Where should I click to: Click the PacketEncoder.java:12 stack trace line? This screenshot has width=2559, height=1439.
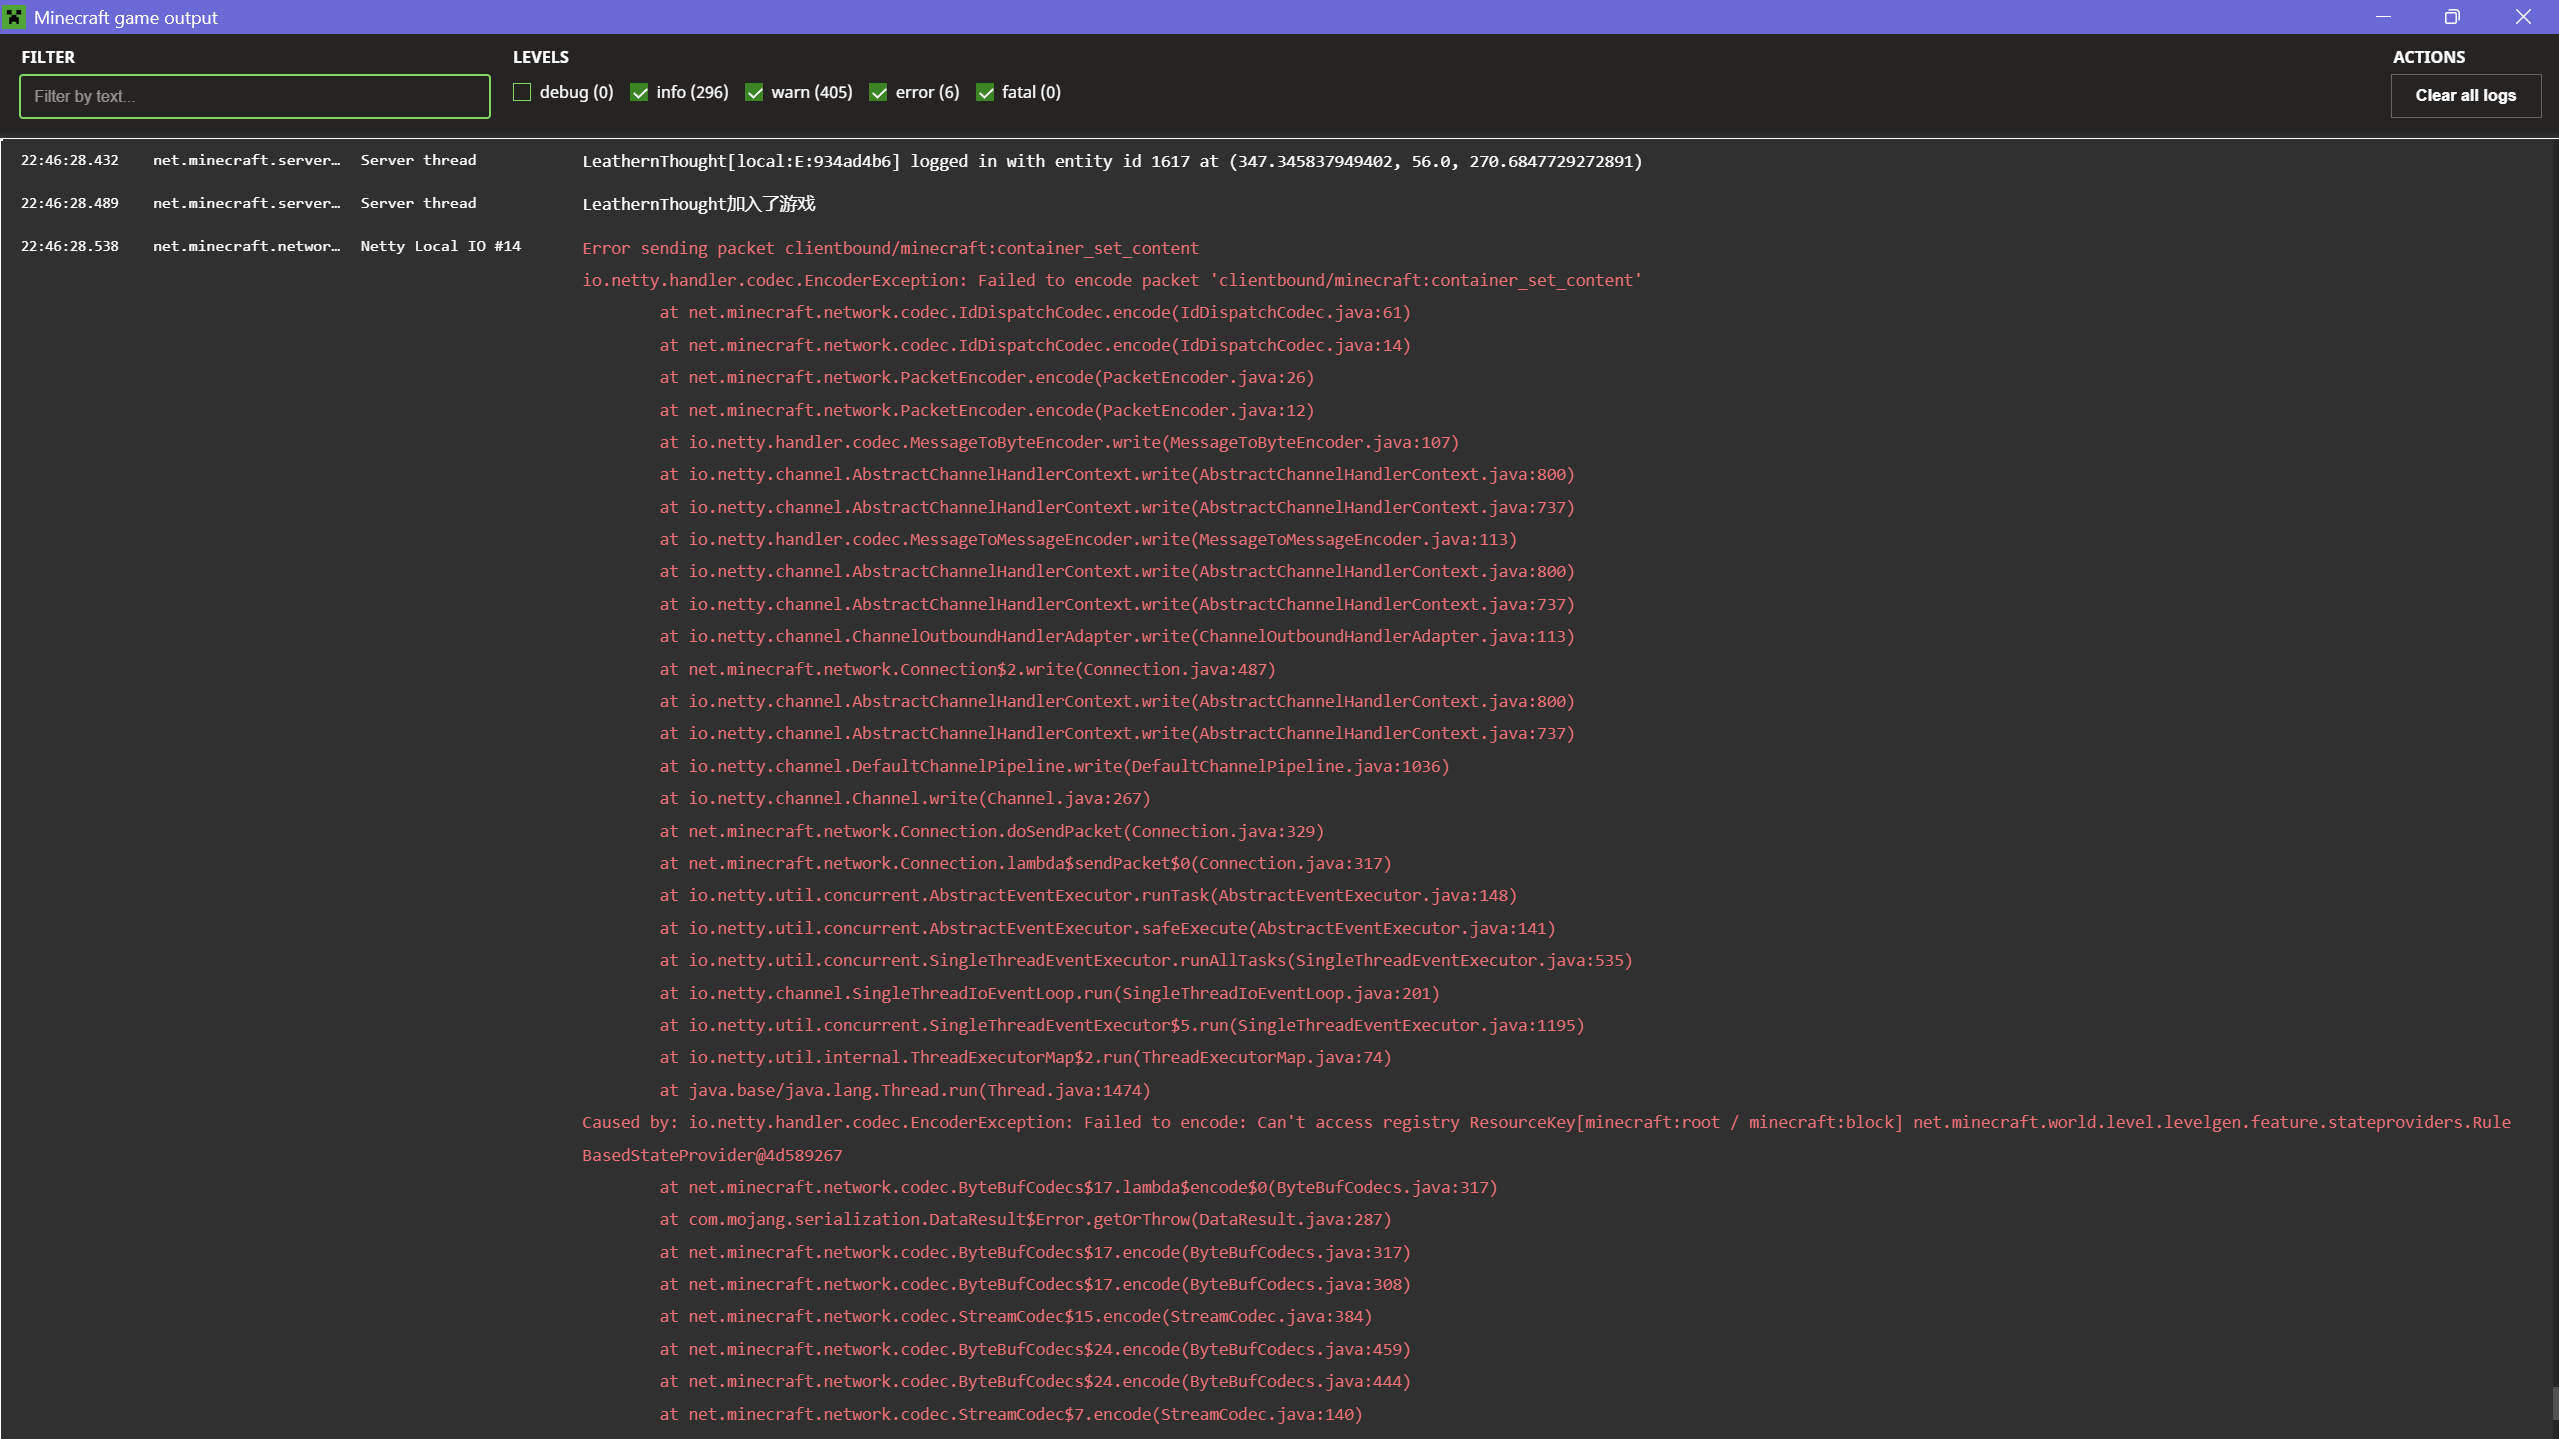987,410
